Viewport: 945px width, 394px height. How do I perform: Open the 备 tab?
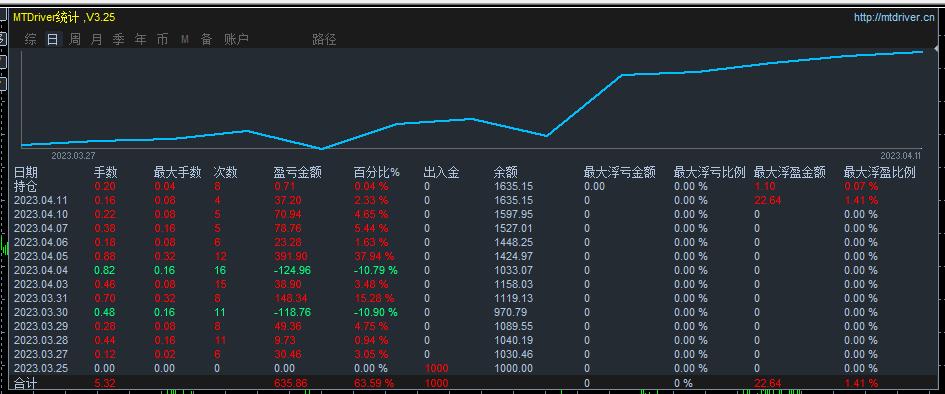pos(206,40)
